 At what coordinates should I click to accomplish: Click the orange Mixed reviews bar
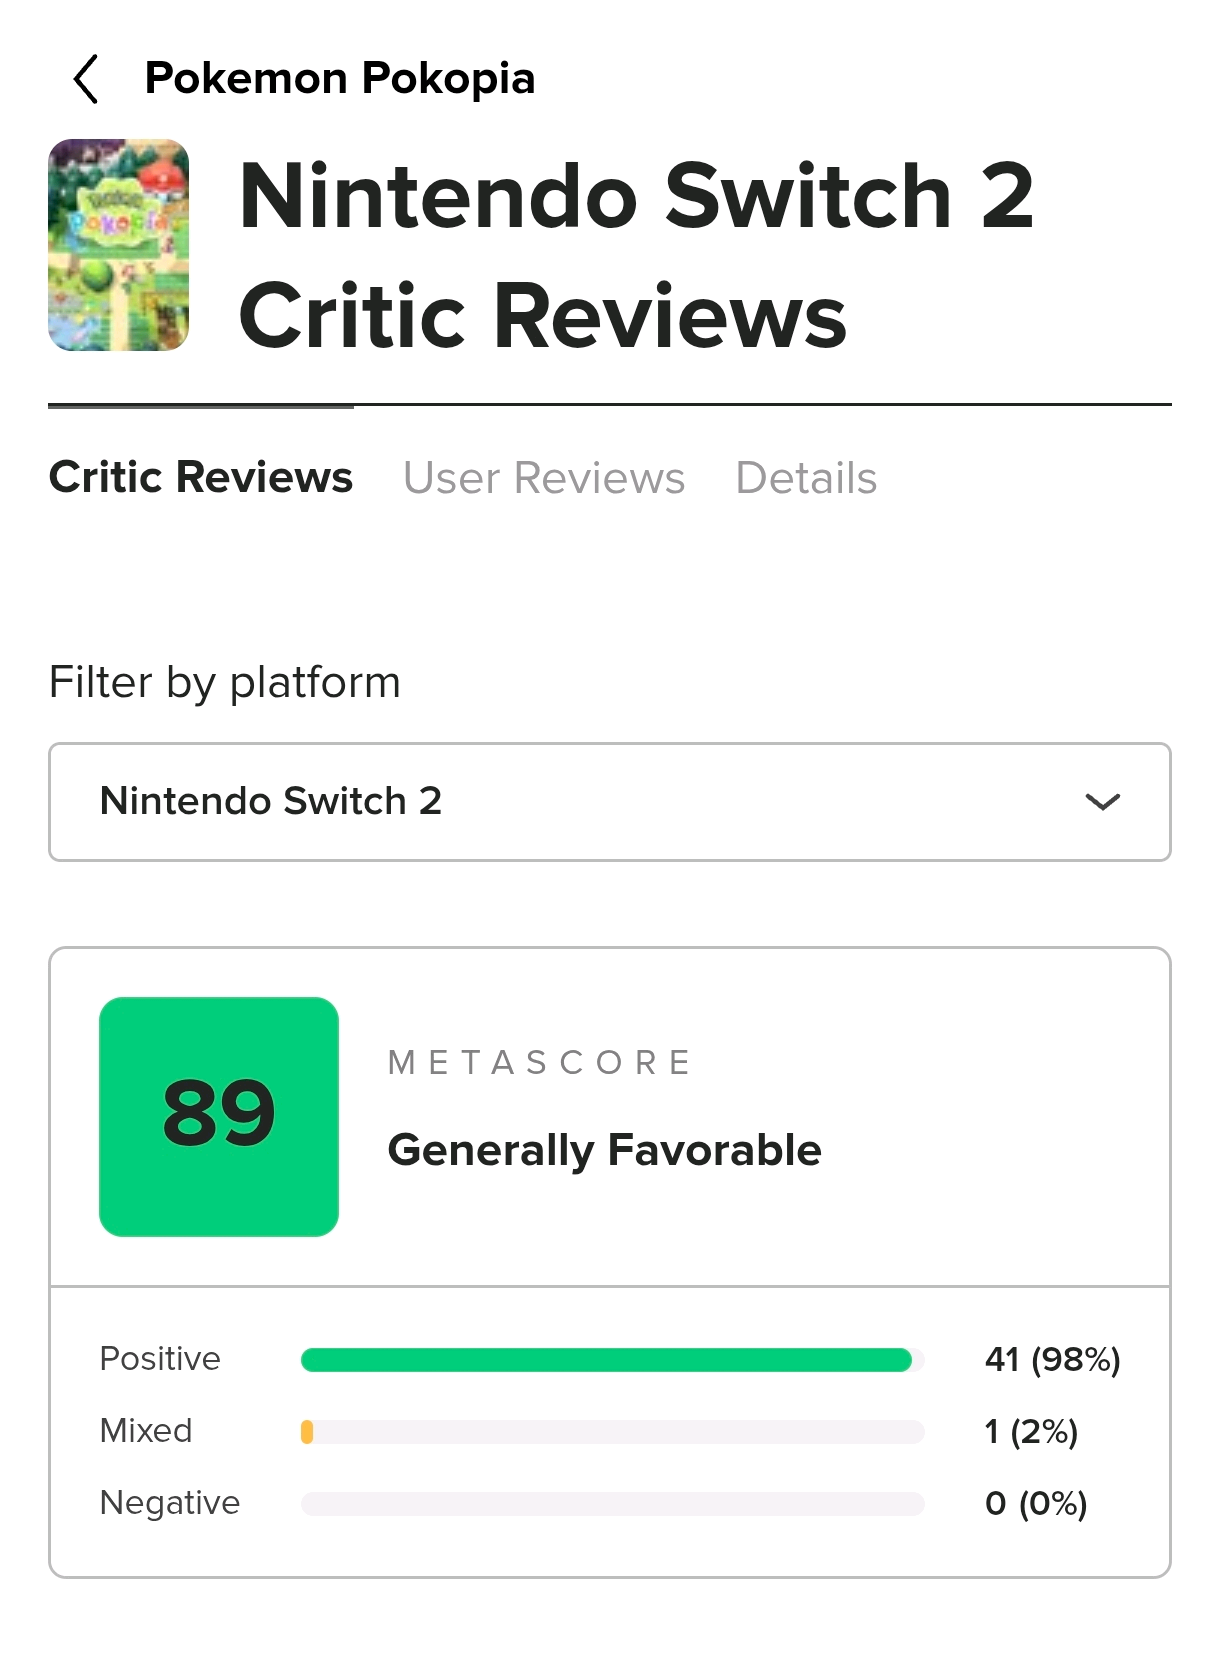[307, 1432]
